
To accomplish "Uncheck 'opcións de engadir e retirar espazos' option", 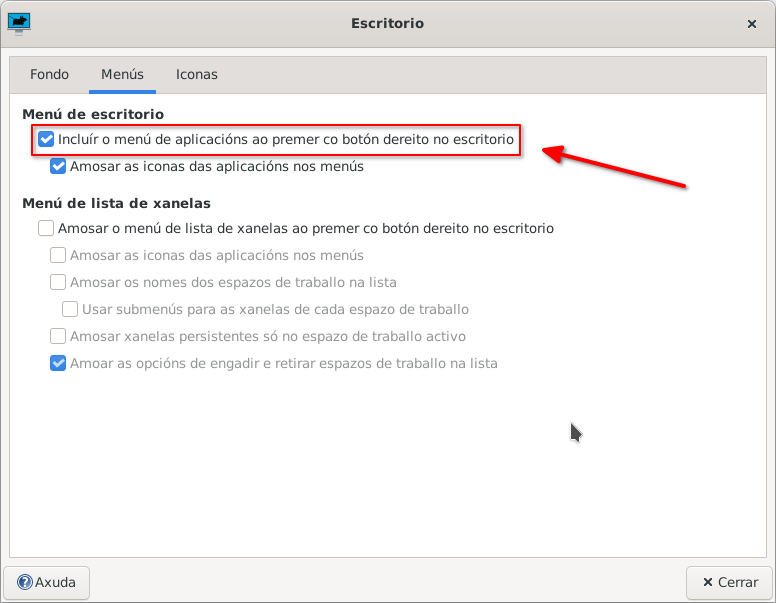I will point(58,363).
